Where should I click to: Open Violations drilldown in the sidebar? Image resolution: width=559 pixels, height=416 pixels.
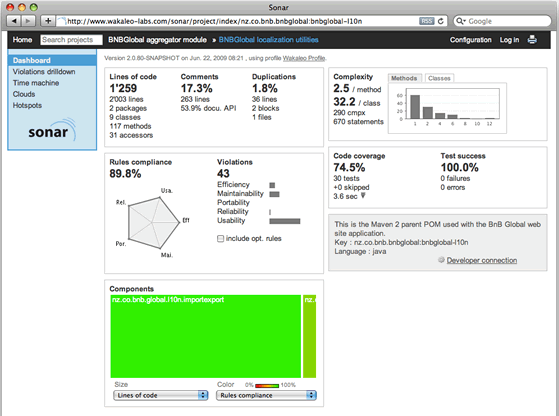[44, 72]
